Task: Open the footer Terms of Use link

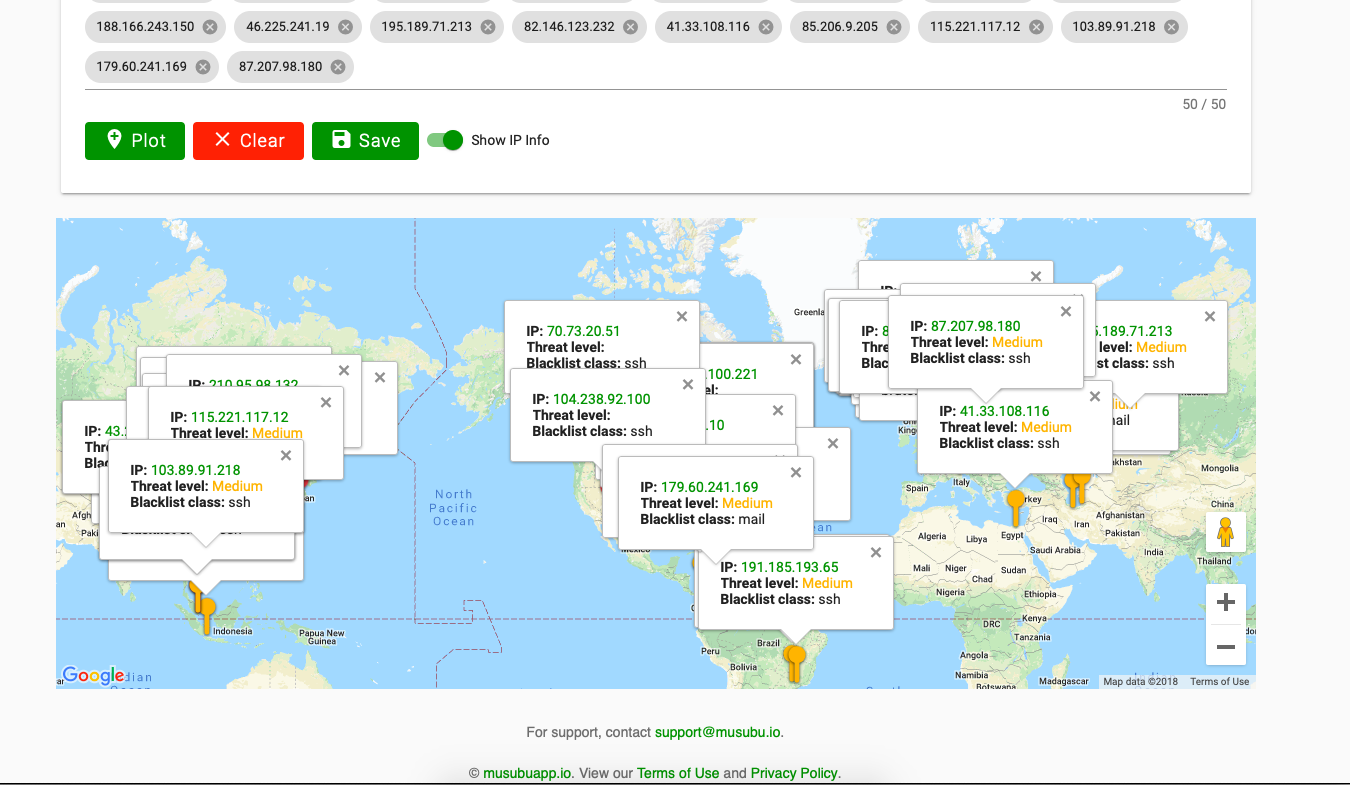Action: (x=678, y=773)
